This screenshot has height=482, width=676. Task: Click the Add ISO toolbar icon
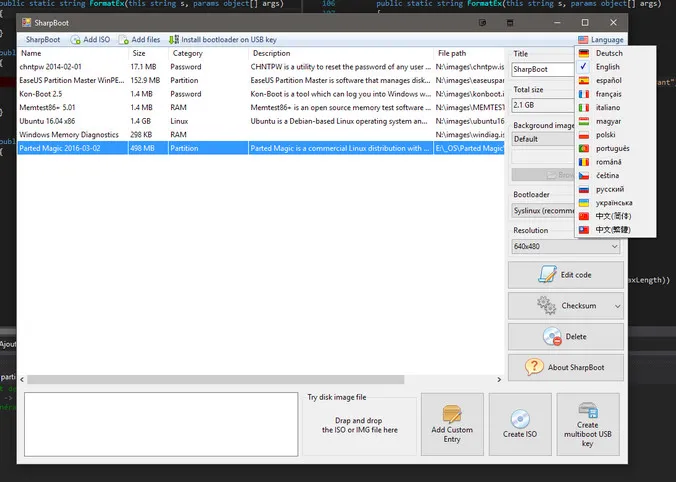[x=75, y=40]
